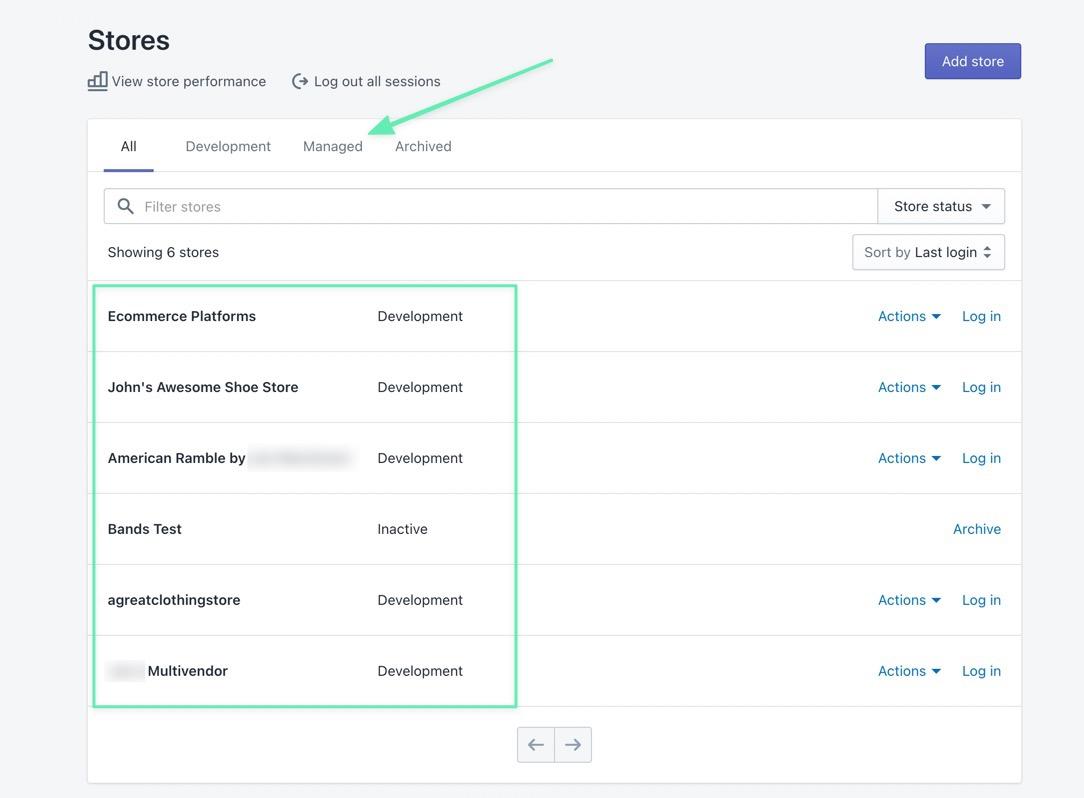Viewport: 1084px width, 798px height.
Task: Switch to the Managed tab
Action: [x=333, y=146]
